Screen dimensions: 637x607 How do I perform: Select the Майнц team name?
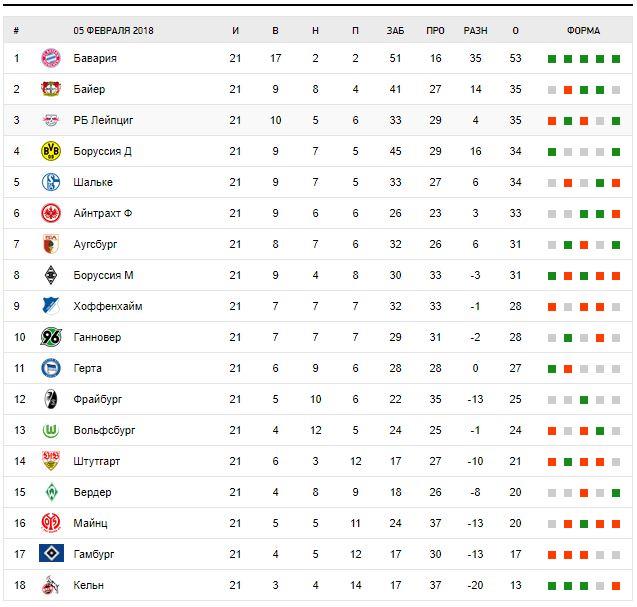point(90,523)
